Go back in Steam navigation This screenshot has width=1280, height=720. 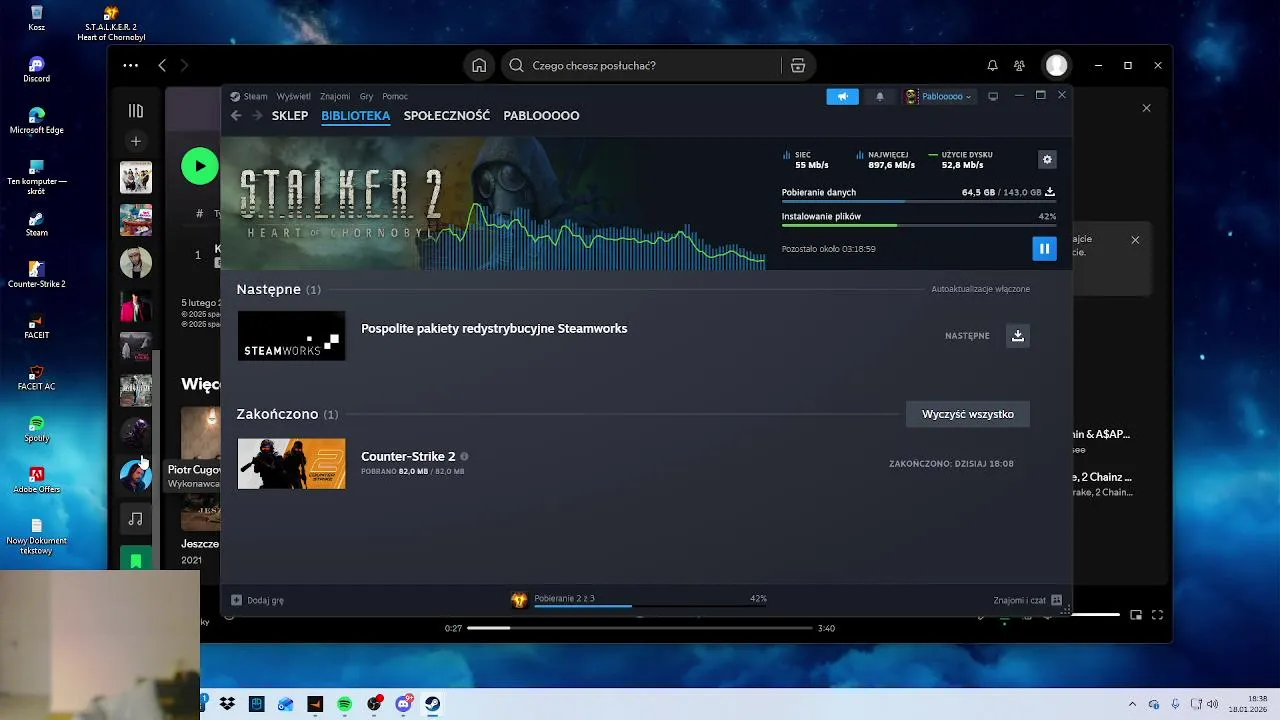tap(236, 116)
